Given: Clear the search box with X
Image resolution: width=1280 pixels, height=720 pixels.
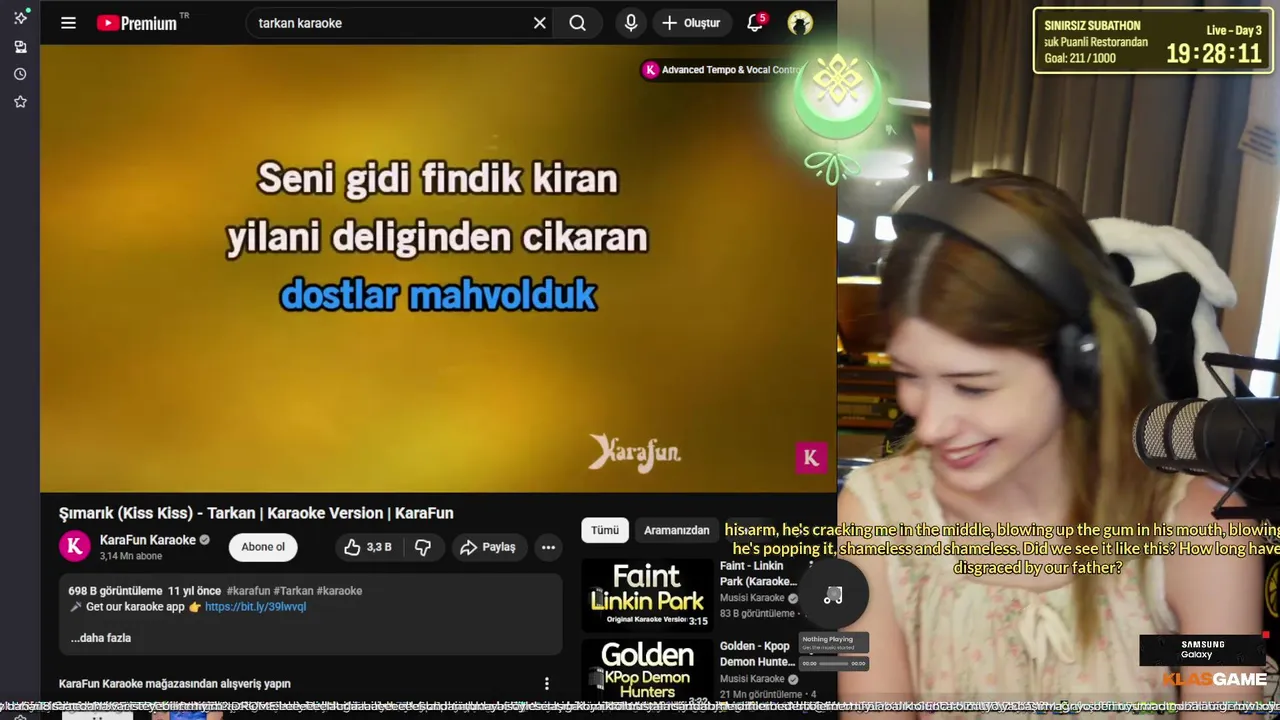Looking at the screenshot, I should pyautogui.click(x=540, y=23).
